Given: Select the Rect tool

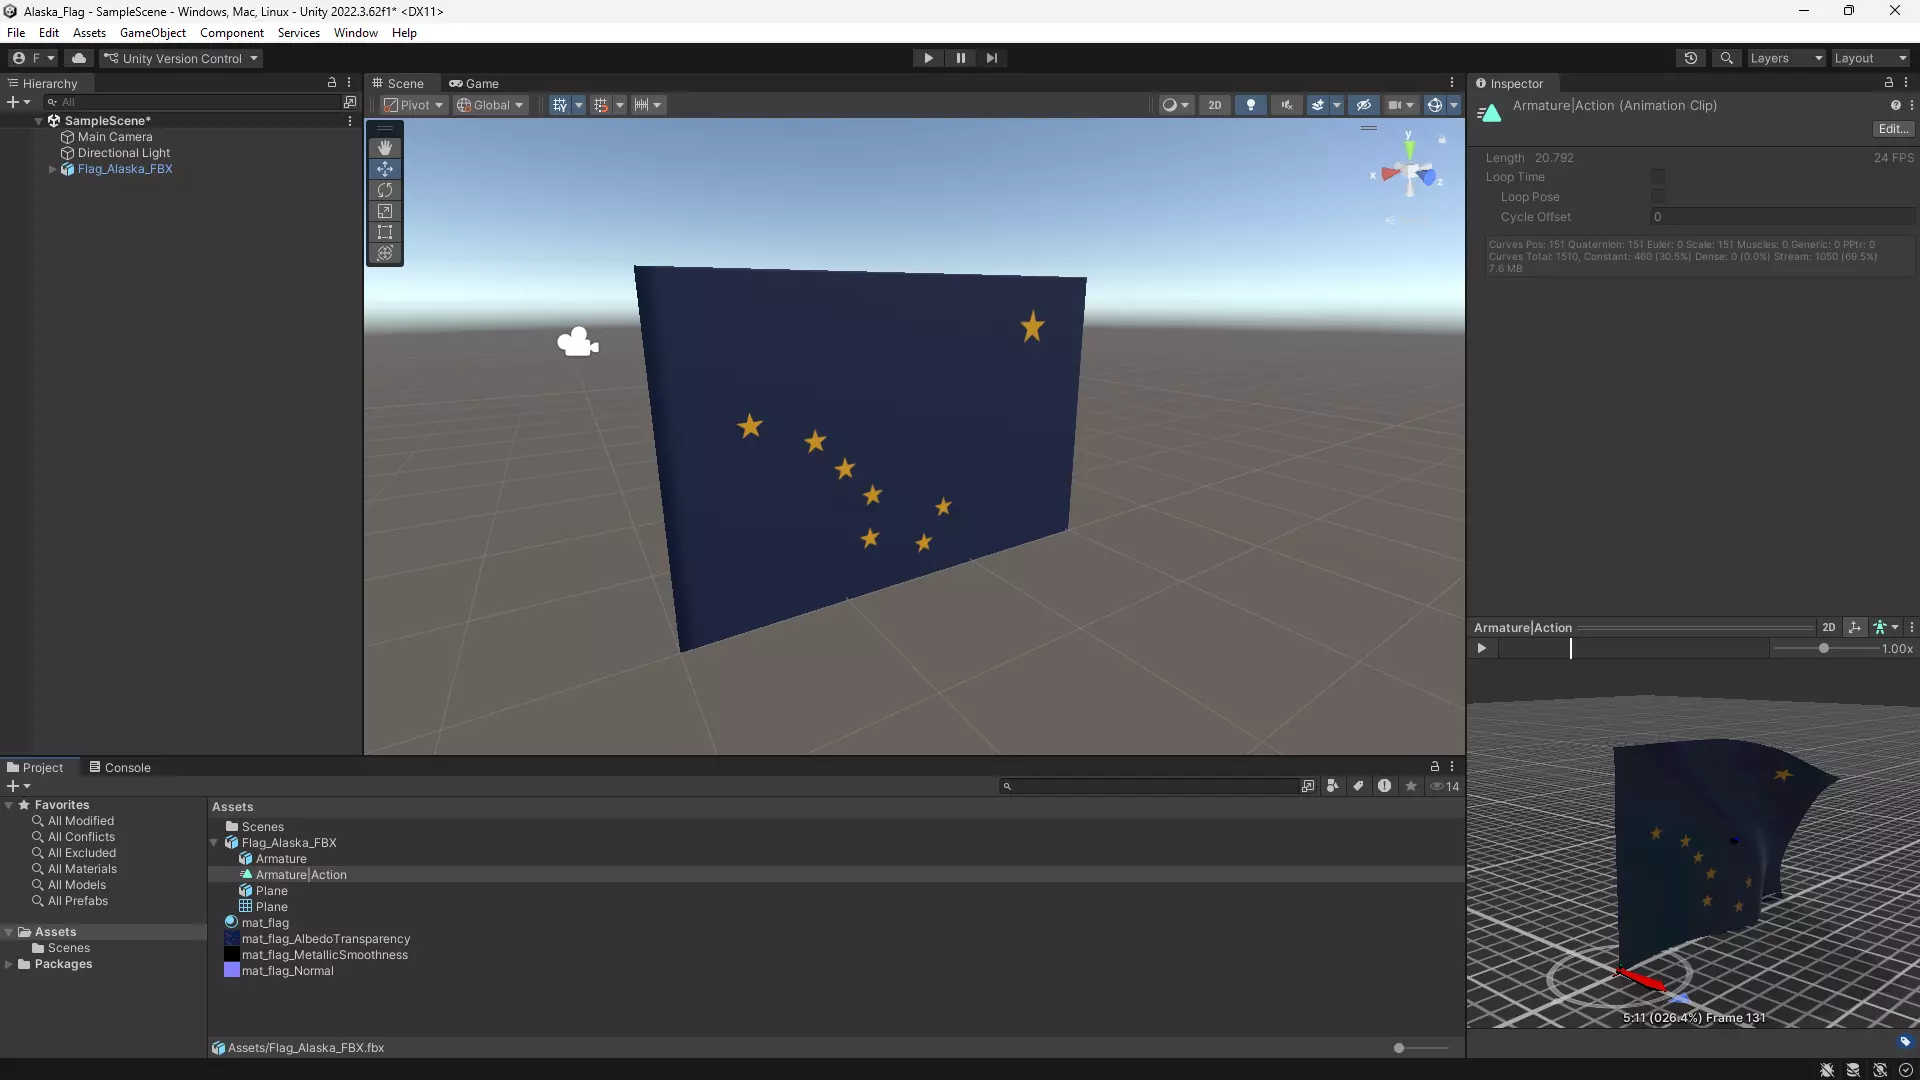Looking at the screenshot, I should point(385,232).
